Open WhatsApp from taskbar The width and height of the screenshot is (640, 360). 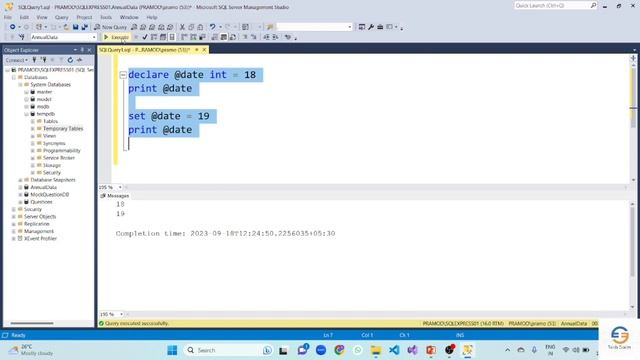click(x=358, y=350)
